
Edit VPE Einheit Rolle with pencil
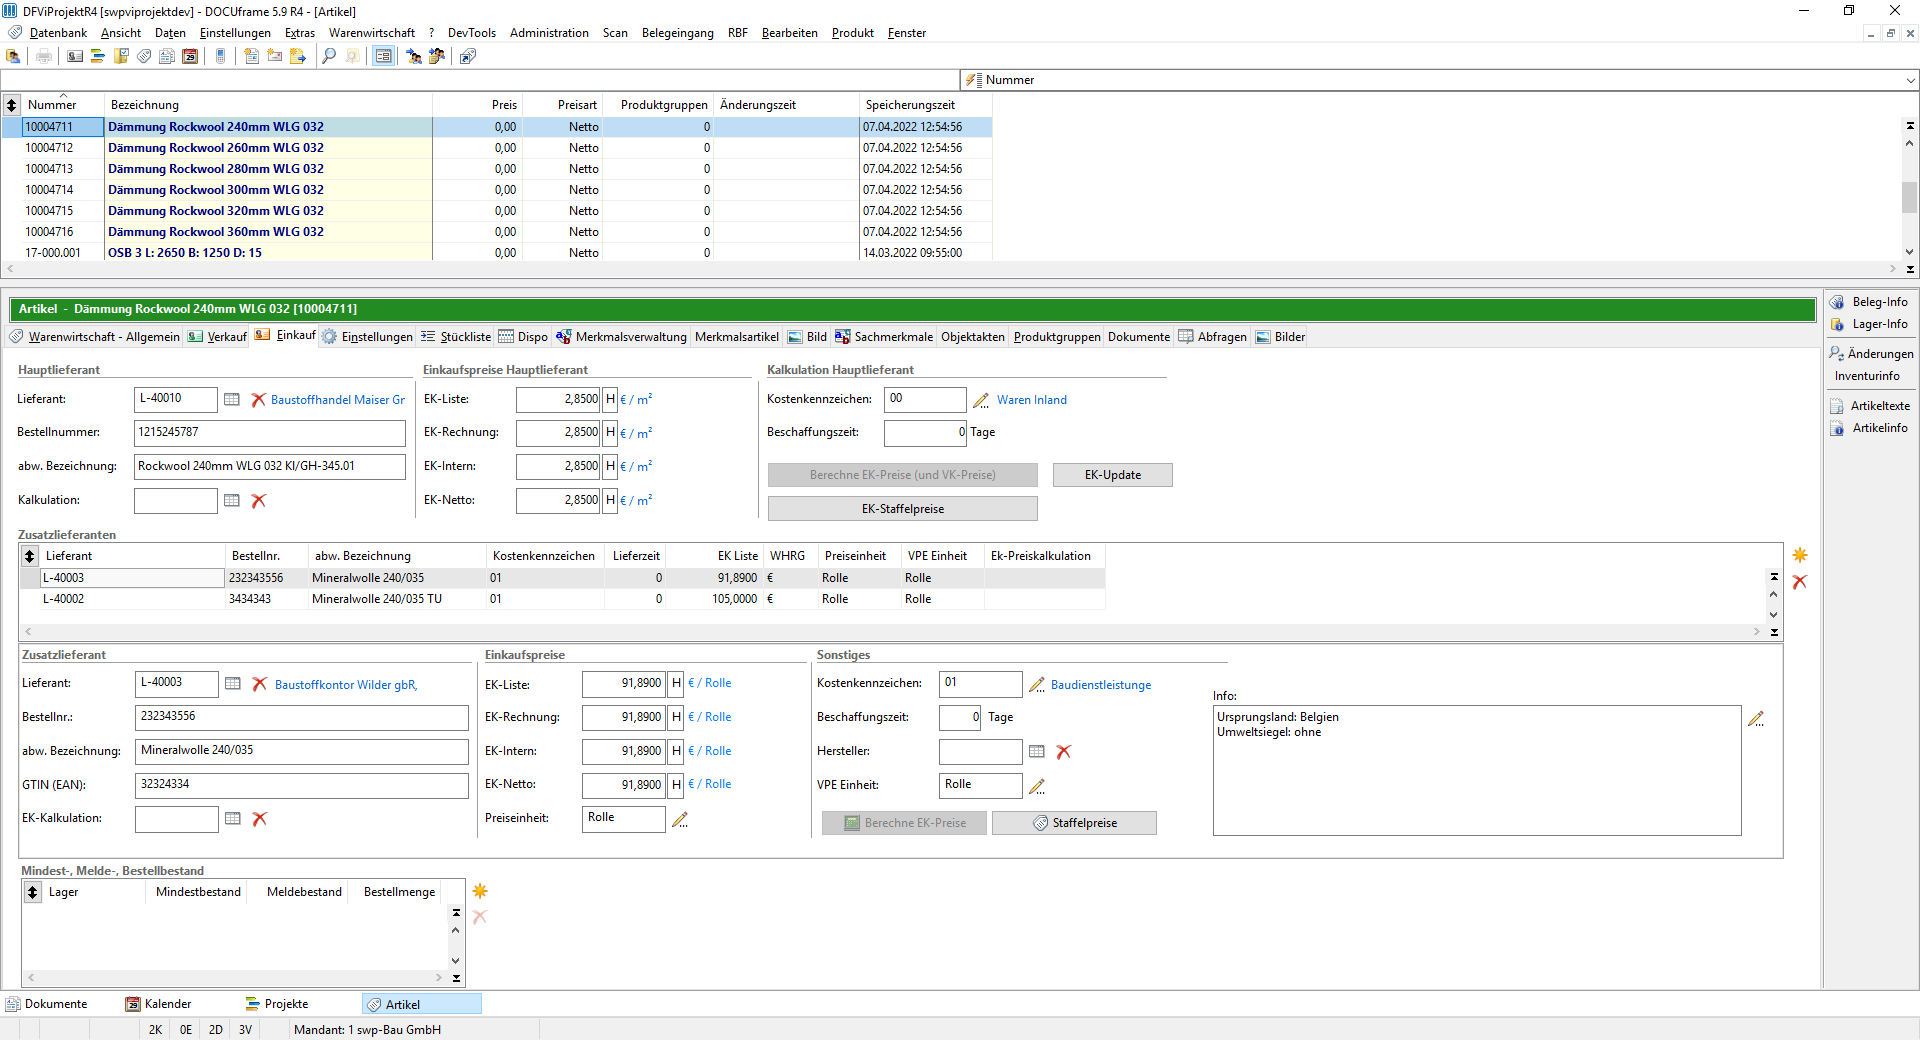tap(1037, 786)
